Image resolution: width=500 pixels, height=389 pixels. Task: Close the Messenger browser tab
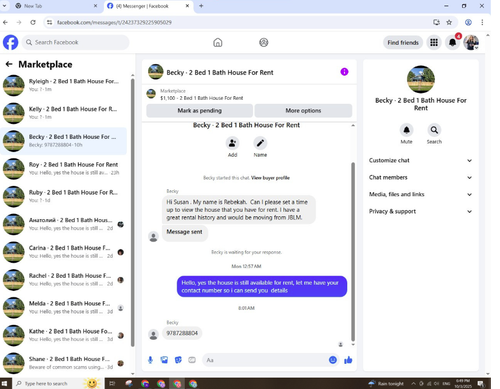[187, 6]
